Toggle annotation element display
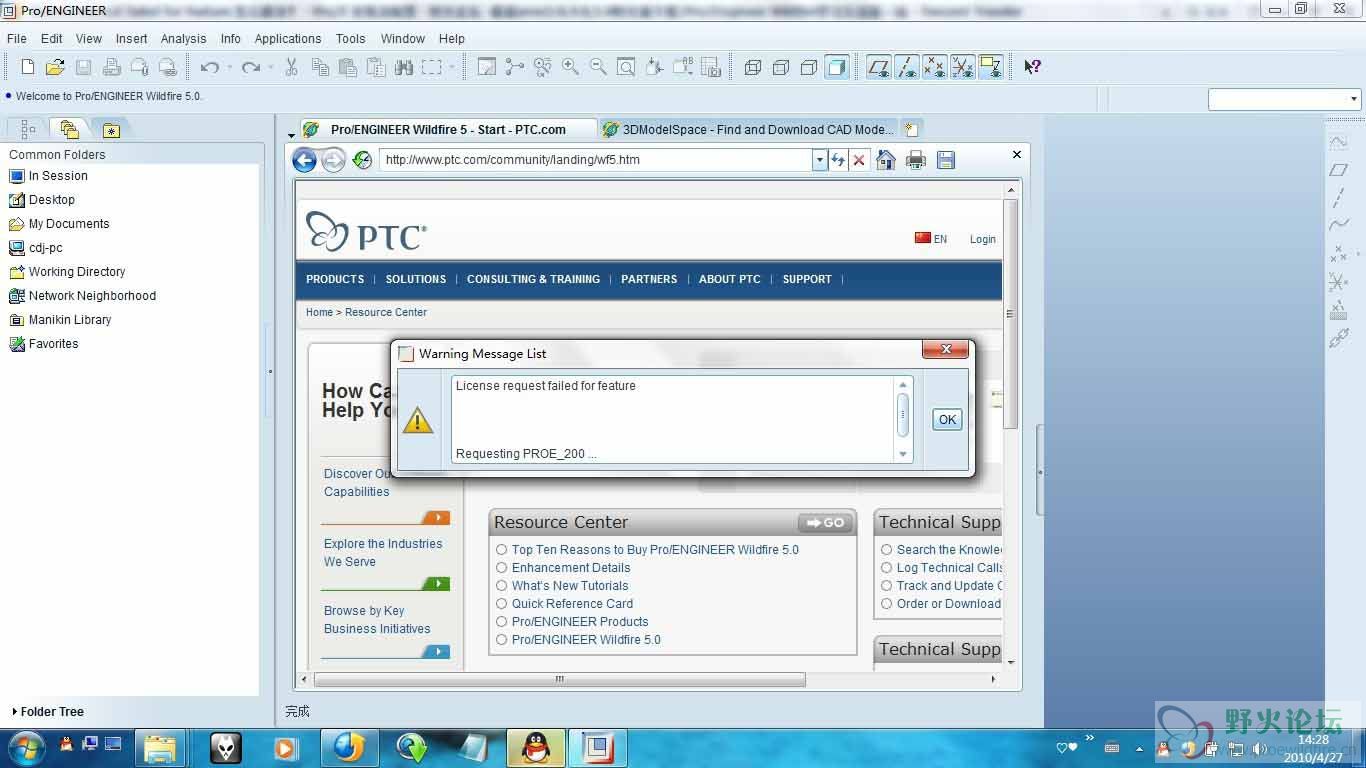1366x768 pixels. [991, 67]
